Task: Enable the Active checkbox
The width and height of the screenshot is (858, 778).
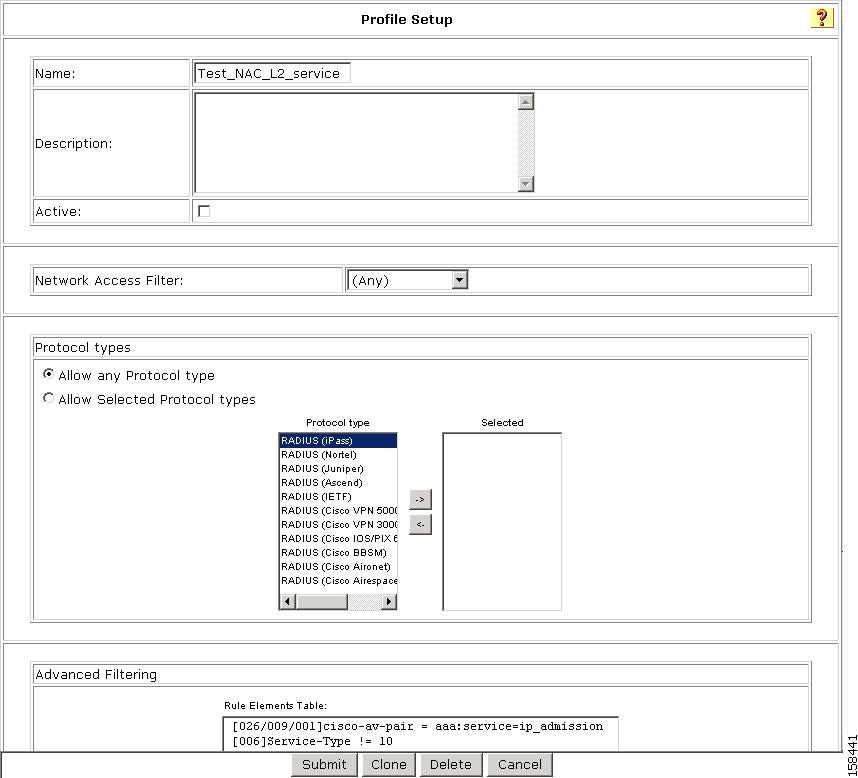Action: pos(203,210)
